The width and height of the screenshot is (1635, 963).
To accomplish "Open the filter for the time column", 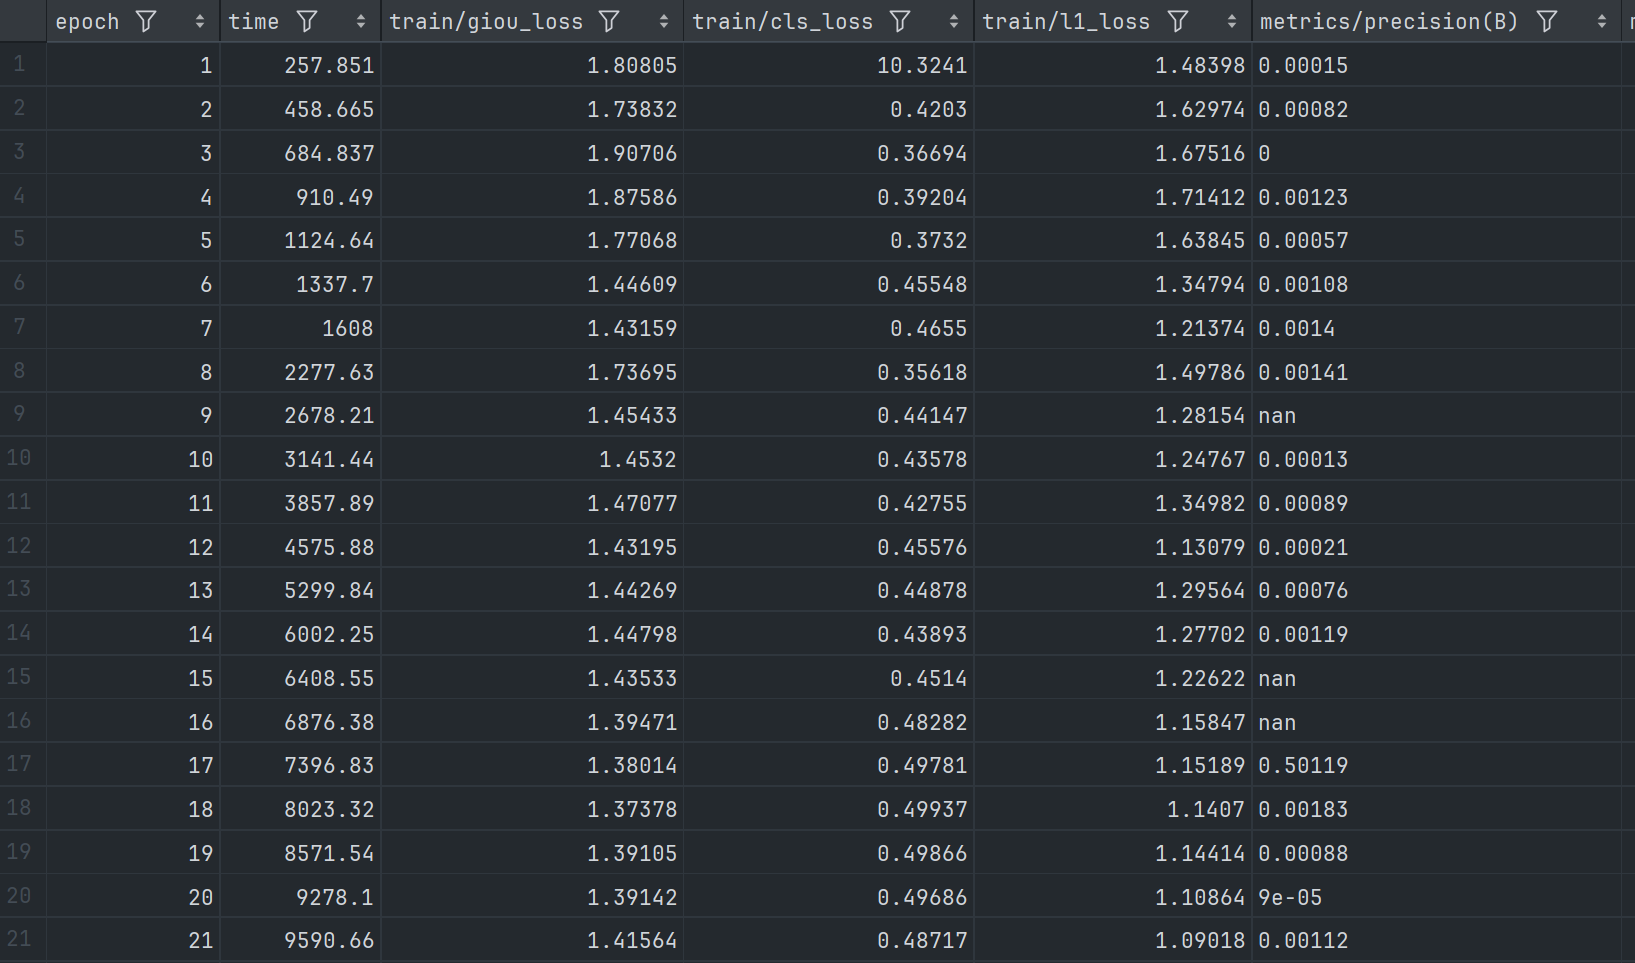I will (307, 21).
